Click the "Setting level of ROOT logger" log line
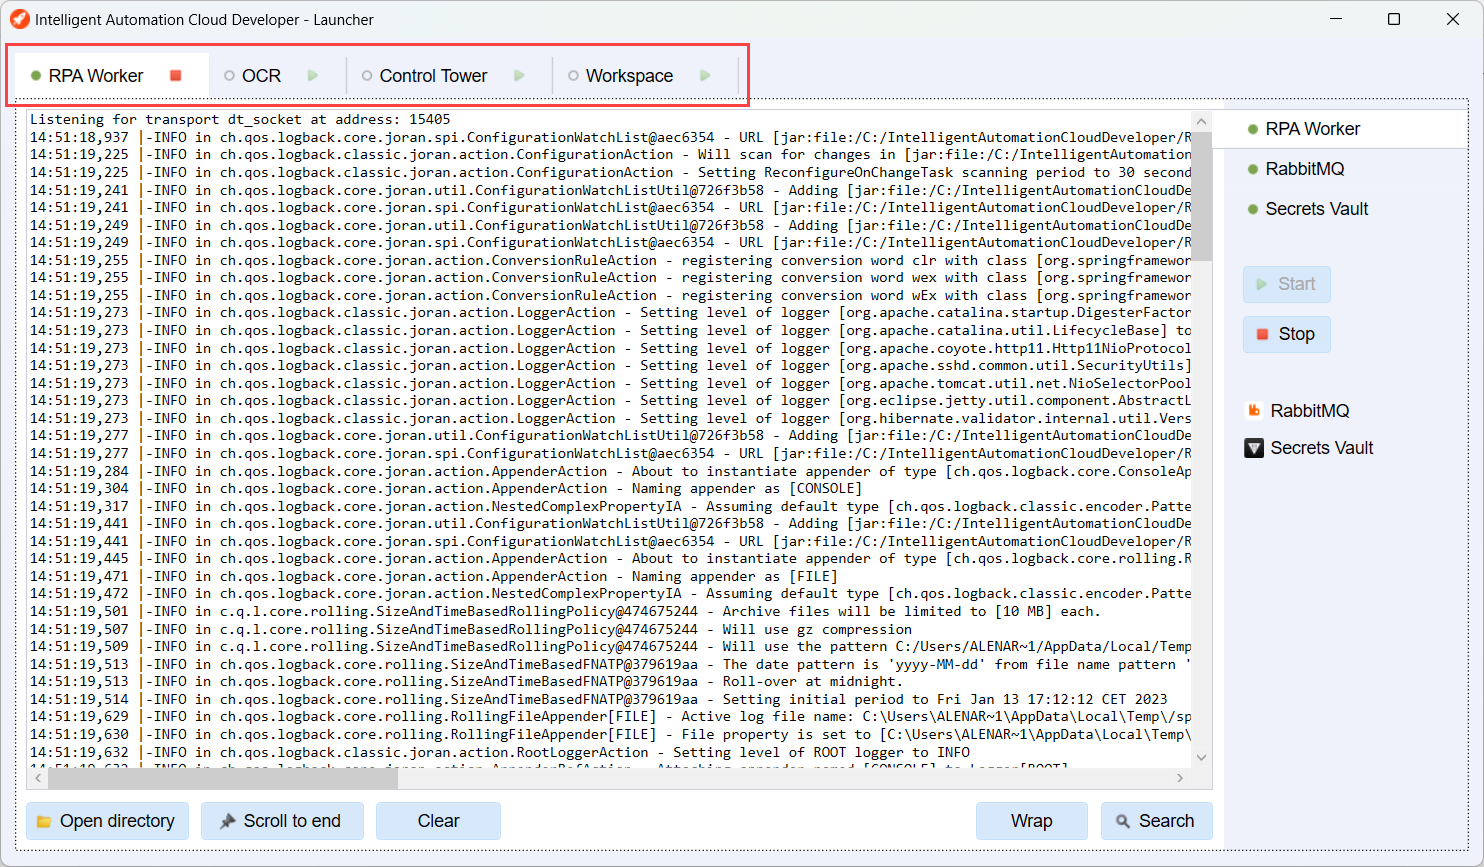The height and width of the screenshot is (867, 1484). tap(500, 752)
